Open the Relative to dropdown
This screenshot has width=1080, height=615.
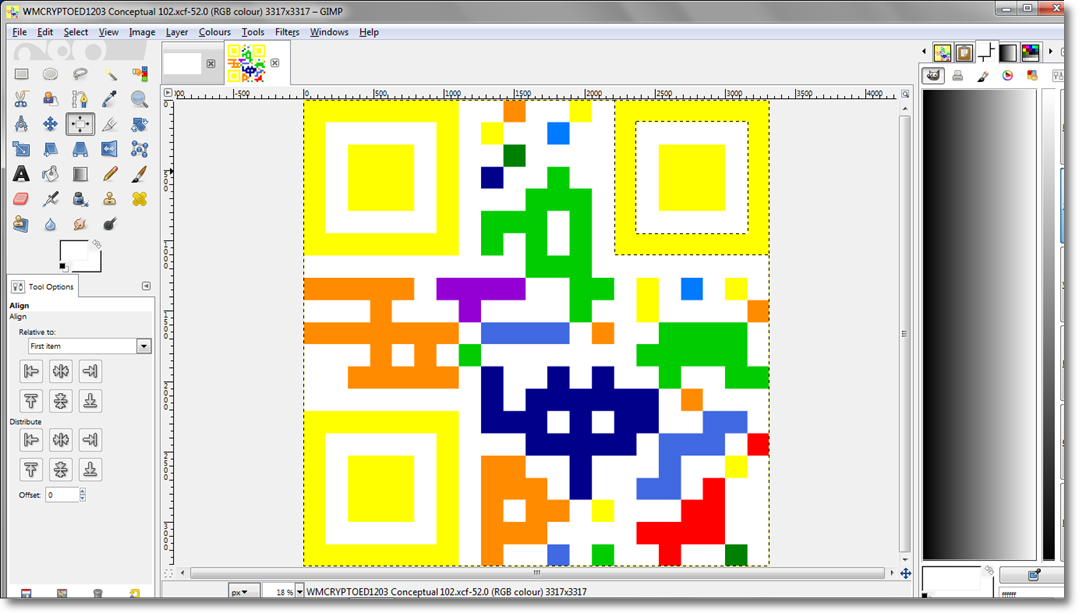(90, 346)
